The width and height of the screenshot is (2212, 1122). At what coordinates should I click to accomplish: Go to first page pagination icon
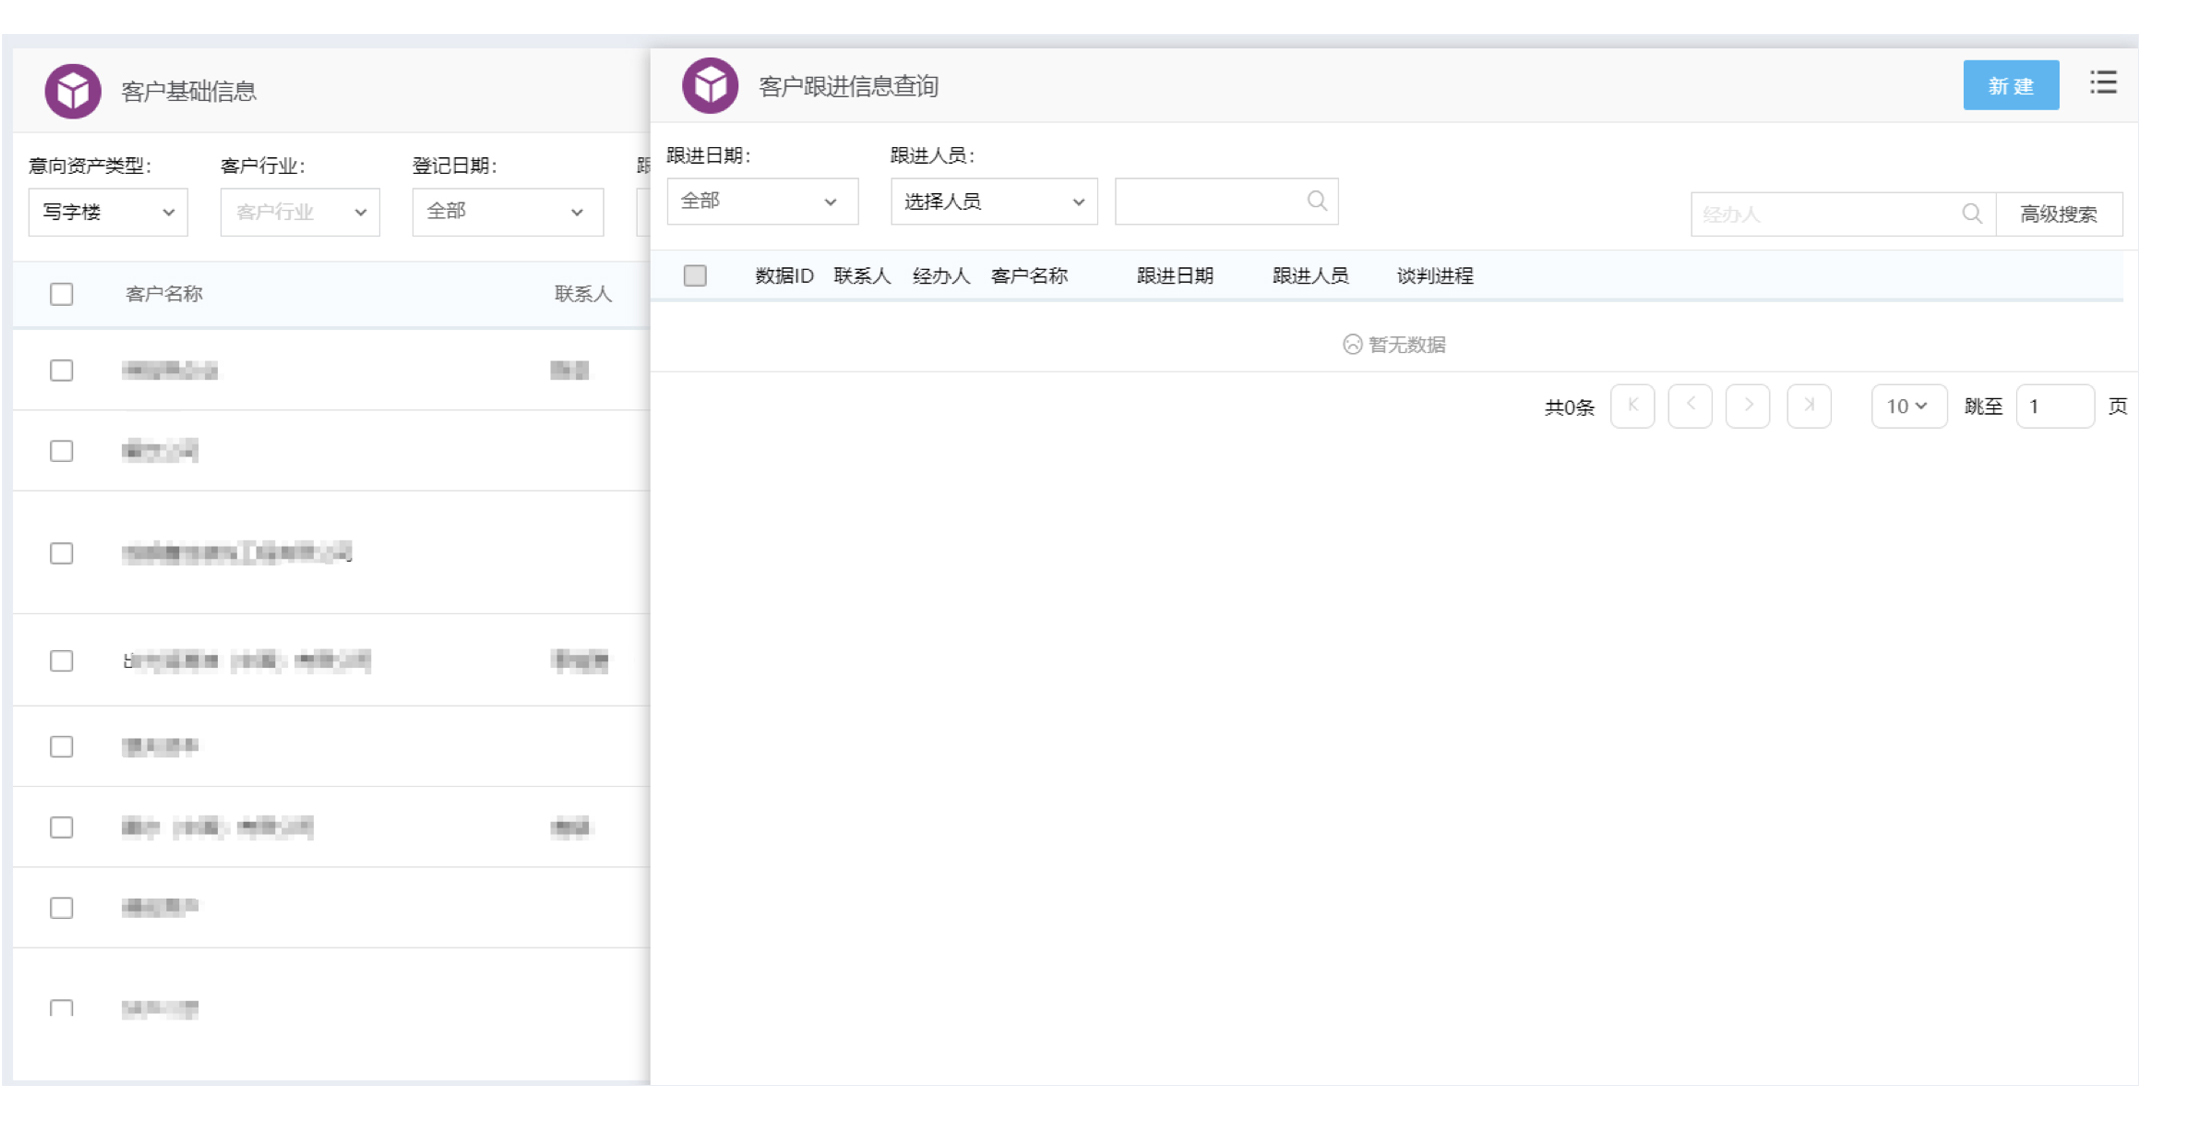point(1632,406)
